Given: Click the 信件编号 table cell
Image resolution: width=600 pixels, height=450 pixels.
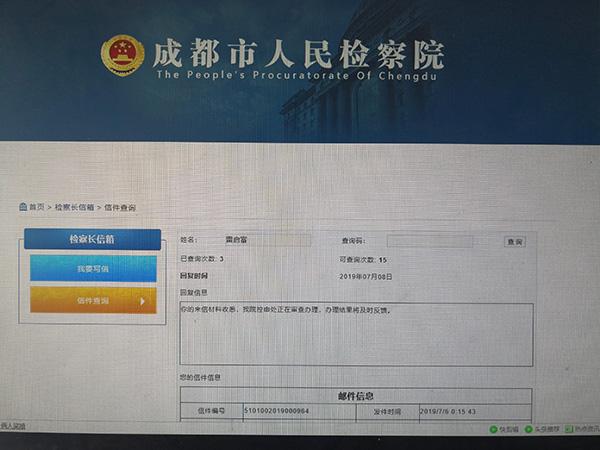Looking at the screenshot, I should tap(212, 411).
